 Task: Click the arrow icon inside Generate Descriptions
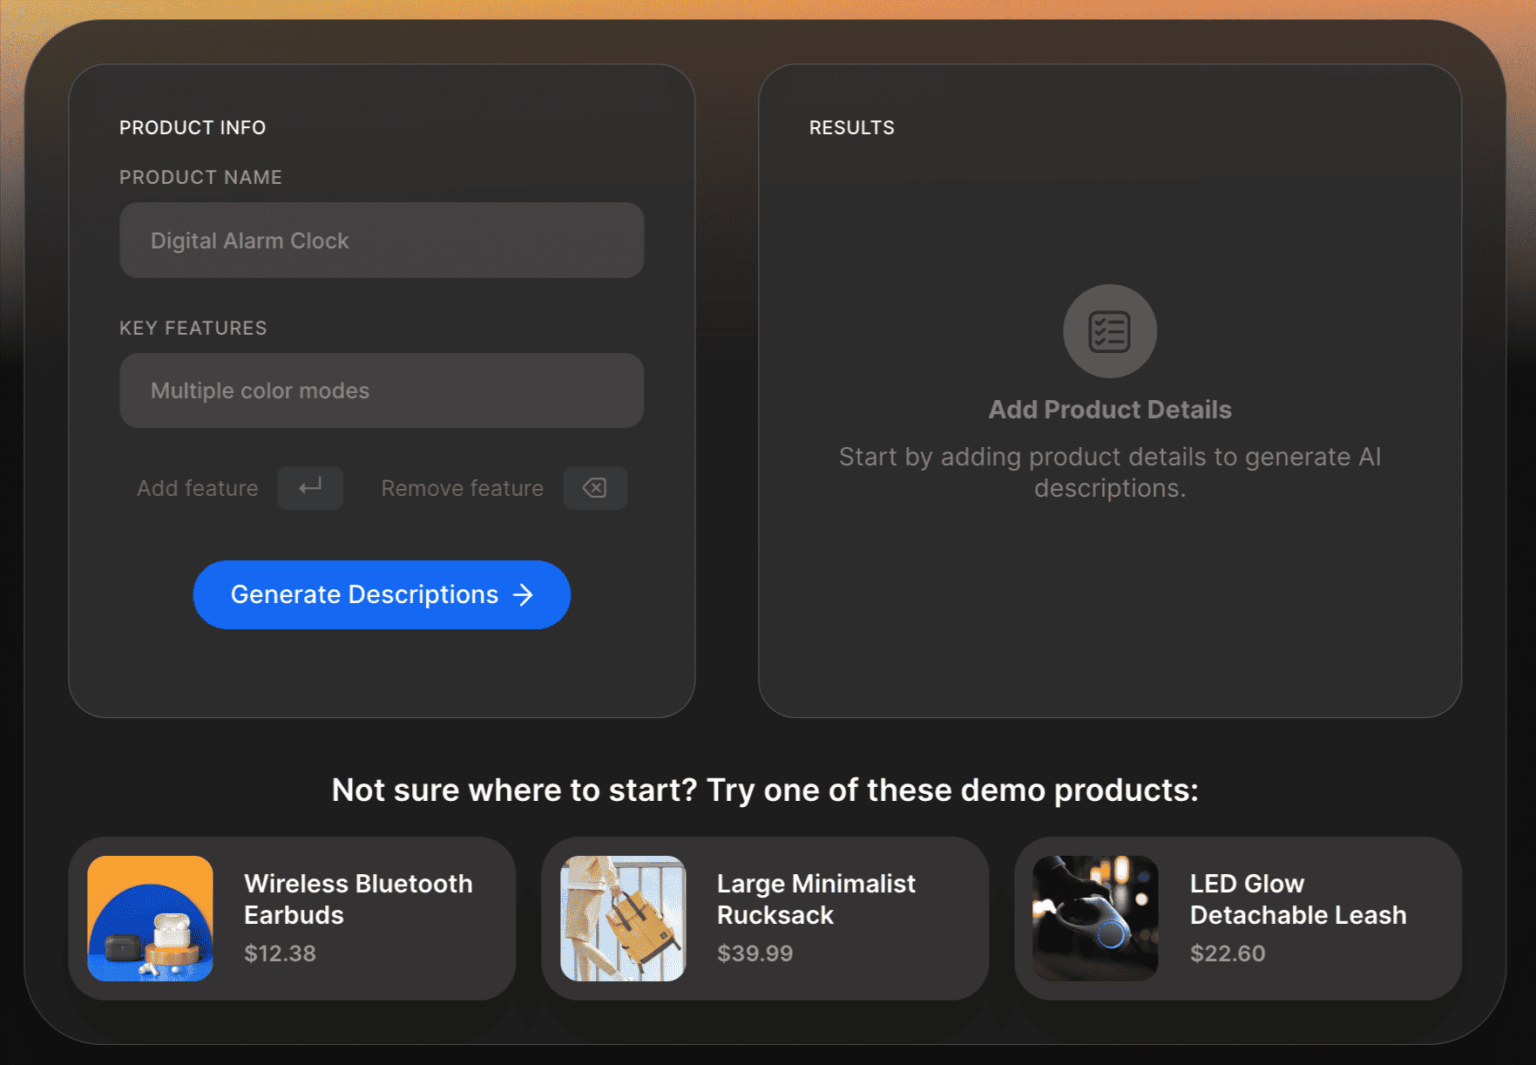click(523, 594)
